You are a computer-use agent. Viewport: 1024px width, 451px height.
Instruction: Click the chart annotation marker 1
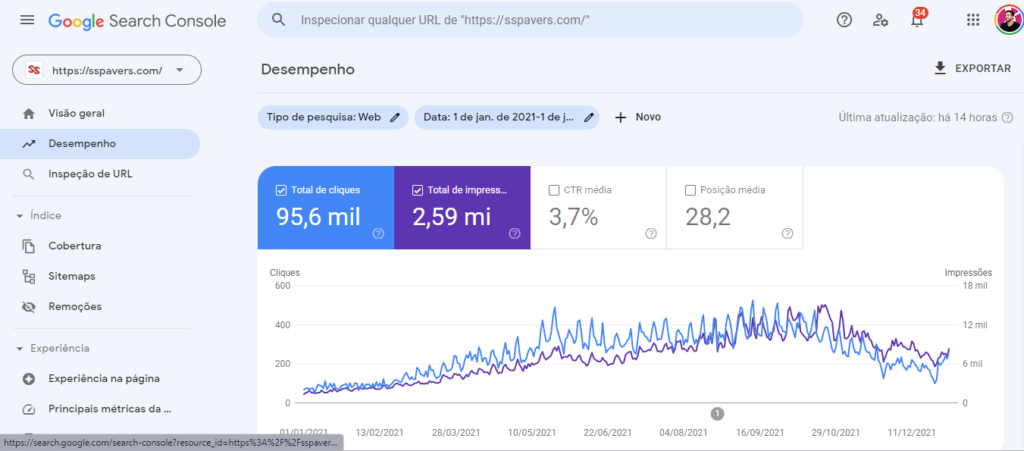coord(717,413)
